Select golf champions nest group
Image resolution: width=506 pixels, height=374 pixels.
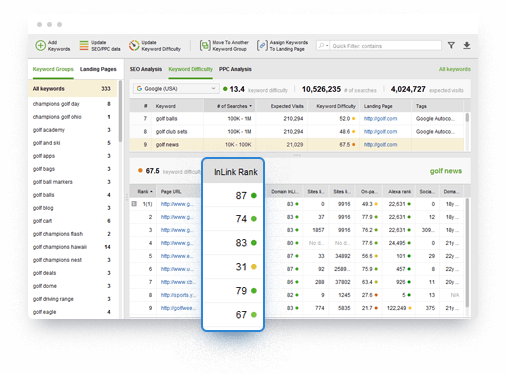[x=73, y=260]
